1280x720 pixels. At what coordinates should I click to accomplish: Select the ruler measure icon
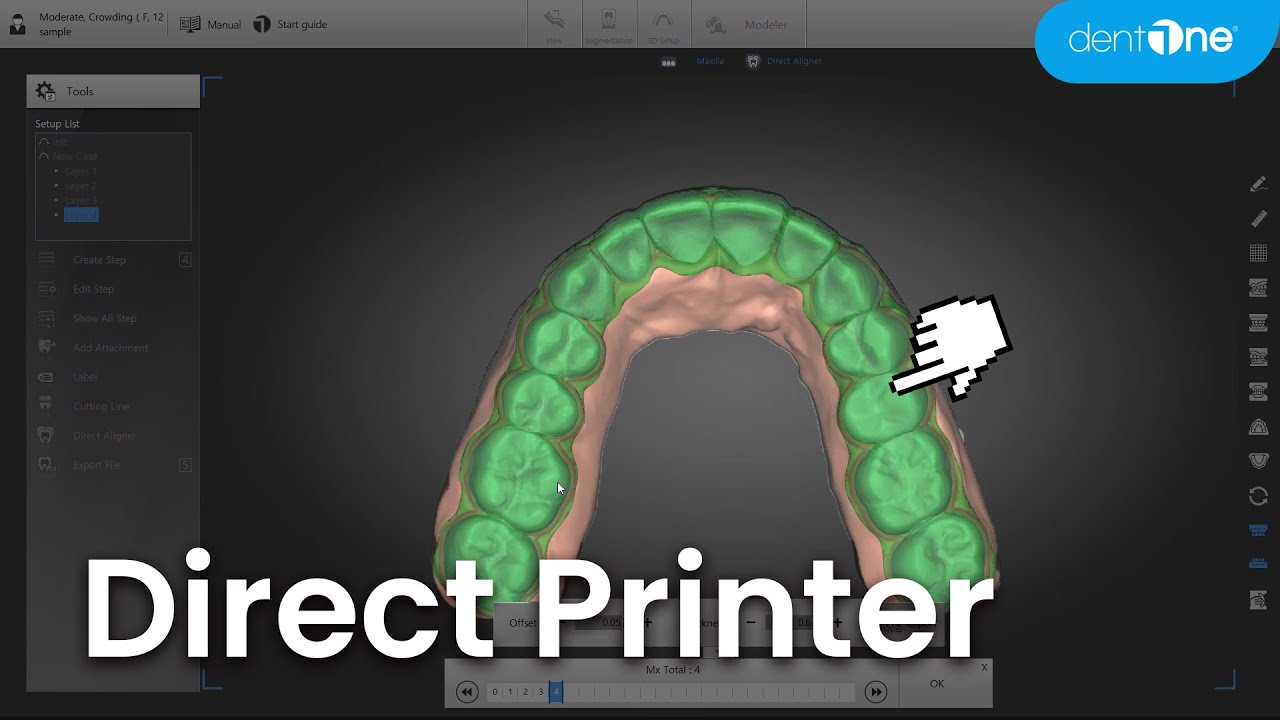click(x=1259, y=218)
